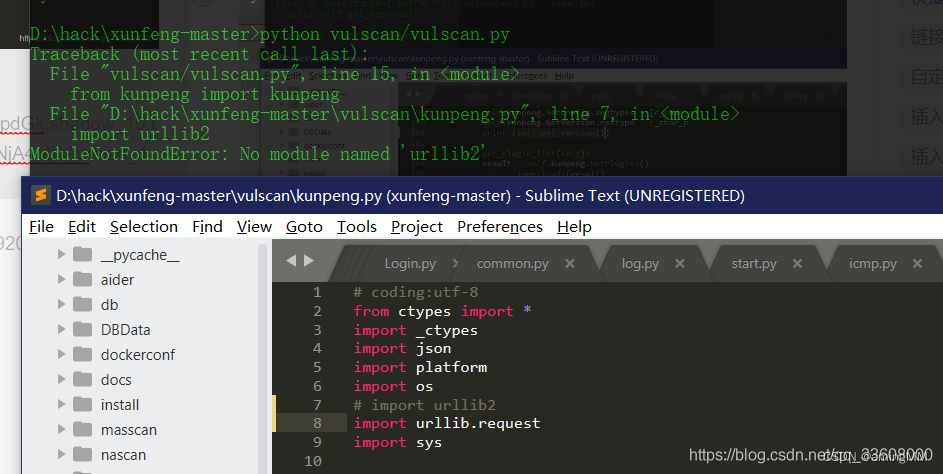Screen dimensions: 943x474
Task: Expand the masscan folder
Action: [61, 429]
